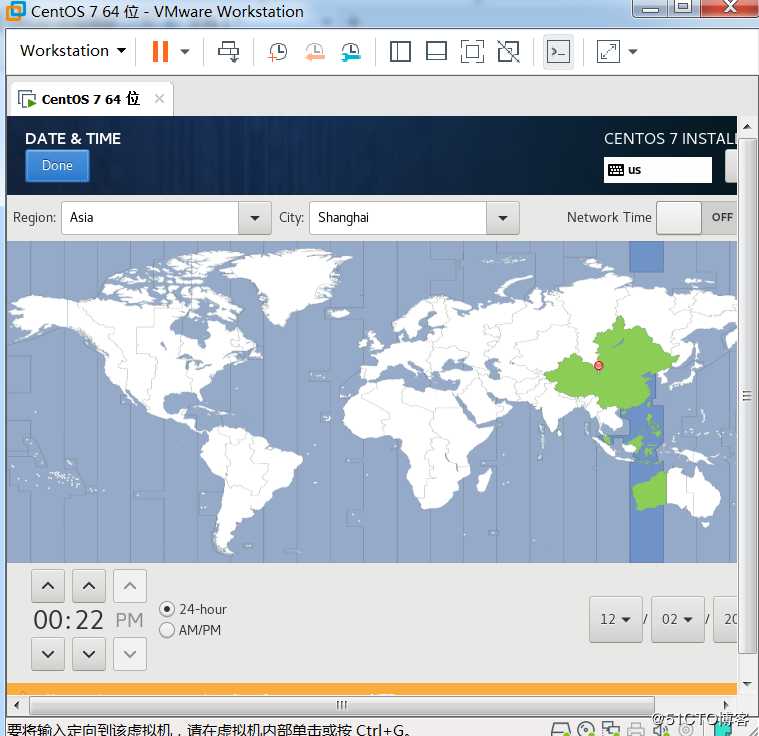Click the VMware Workstation title bar icon
Viewport: 759px width, 736px height.
point(15,11)
